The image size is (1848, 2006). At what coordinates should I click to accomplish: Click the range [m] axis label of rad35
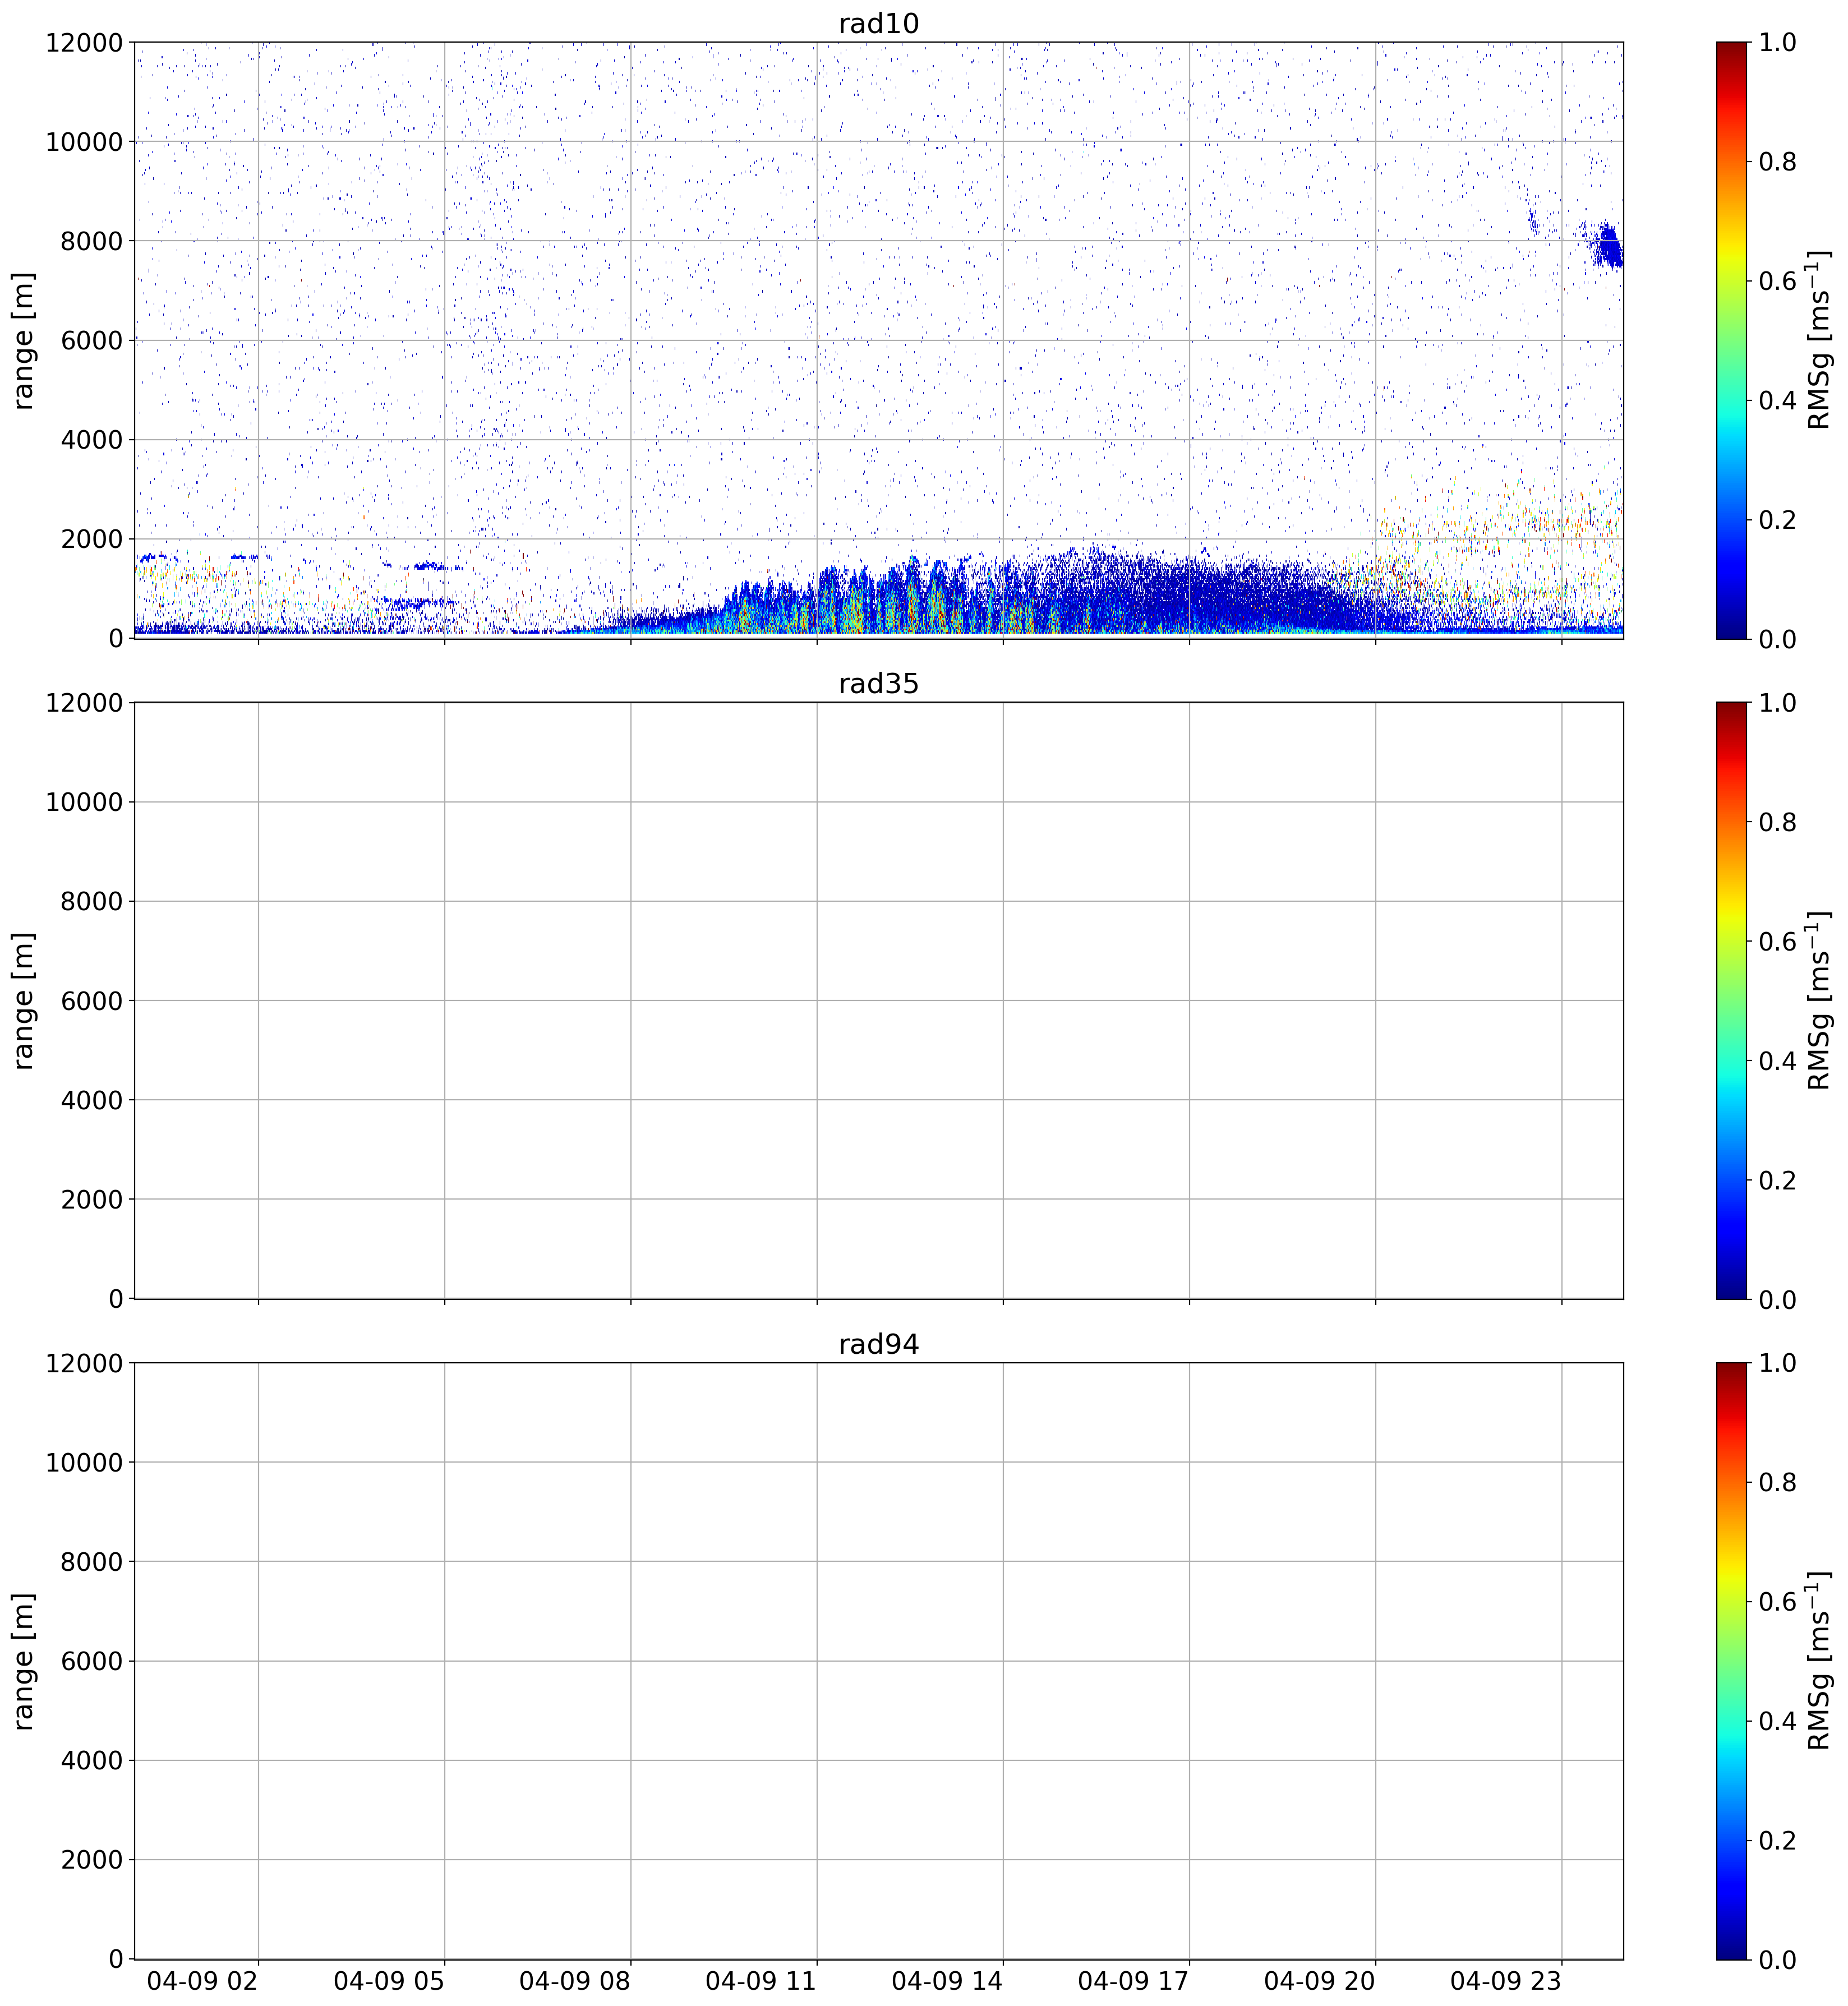tap(23, 1000)
